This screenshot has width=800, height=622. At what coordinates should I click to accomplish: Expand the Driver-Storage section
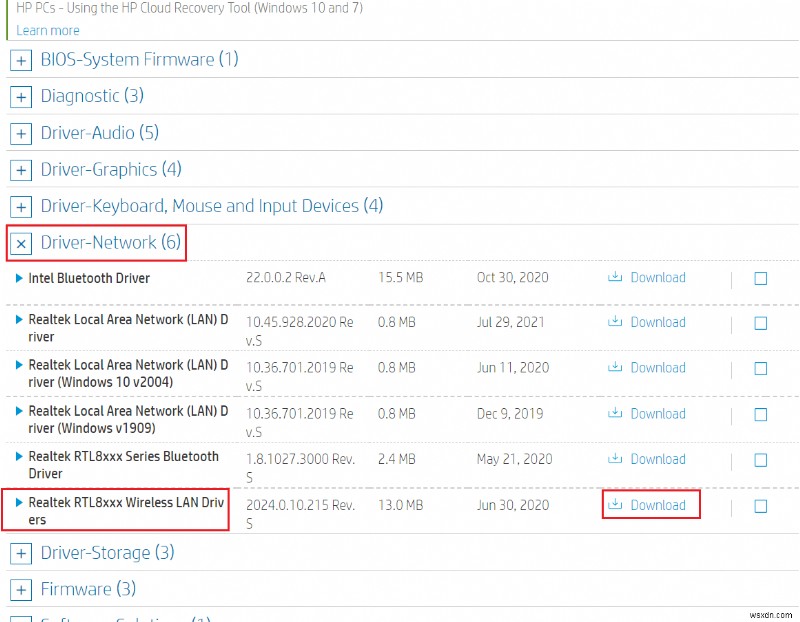point(21,553)
